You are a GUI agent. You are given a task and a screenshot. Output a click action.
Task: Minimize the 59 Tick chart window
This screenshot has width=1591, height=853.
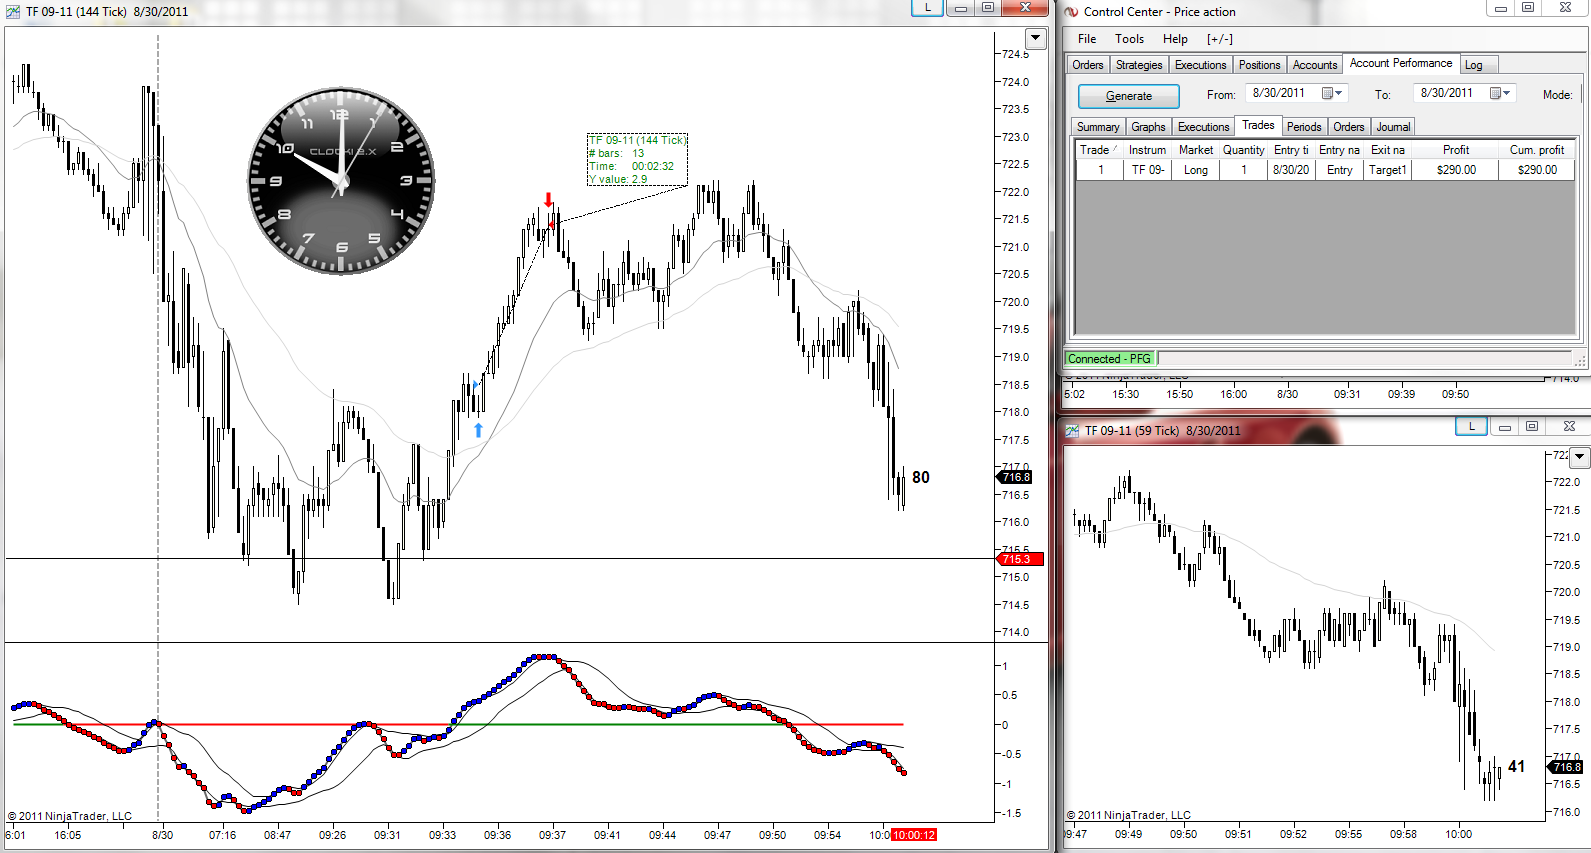click(1504, 426)
